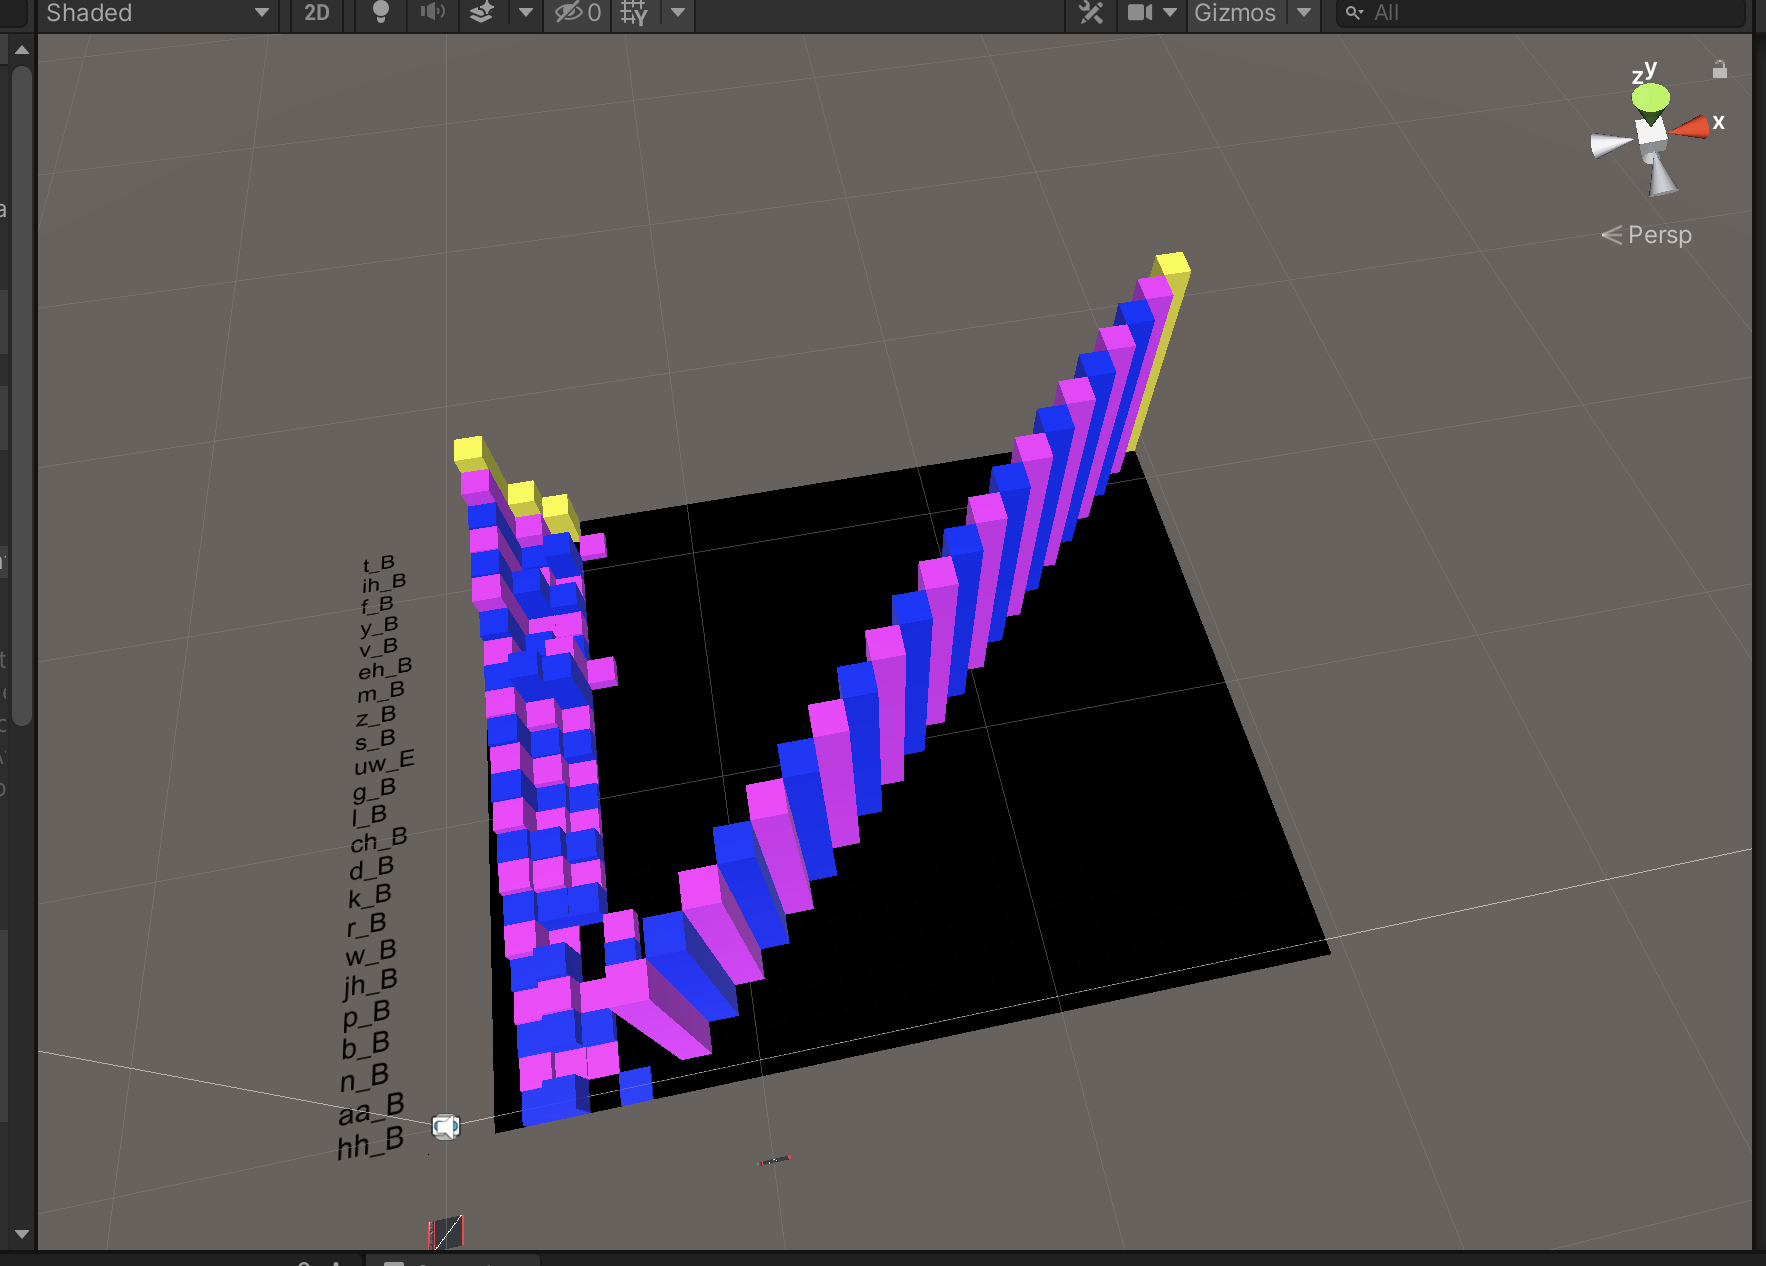
Task: Toggle the scene gizmo rotation lock
Action: [1719, 70]
